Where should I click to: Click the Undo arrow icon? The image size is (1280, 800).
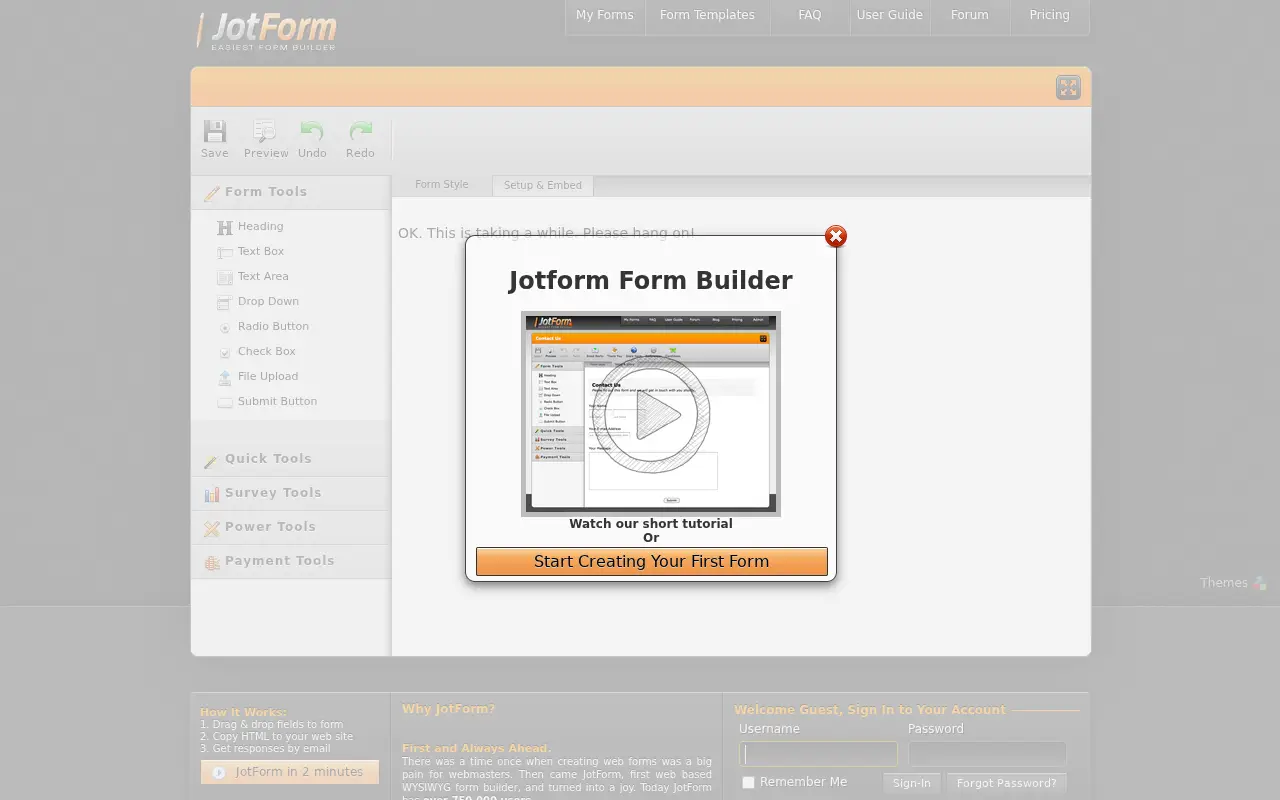tap(312, 132)
